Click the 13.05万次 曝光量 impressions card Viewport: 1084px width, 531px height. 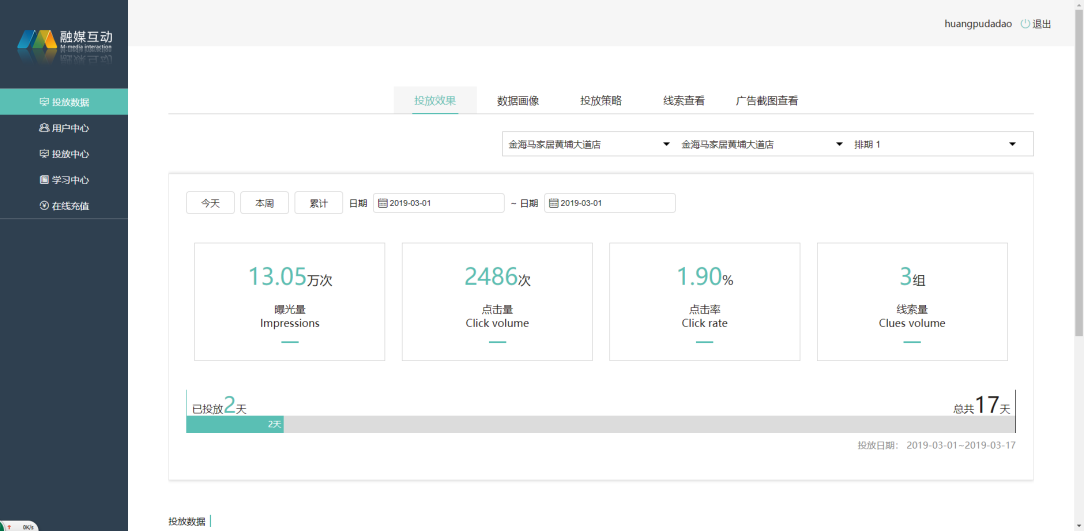pos(289,301)
